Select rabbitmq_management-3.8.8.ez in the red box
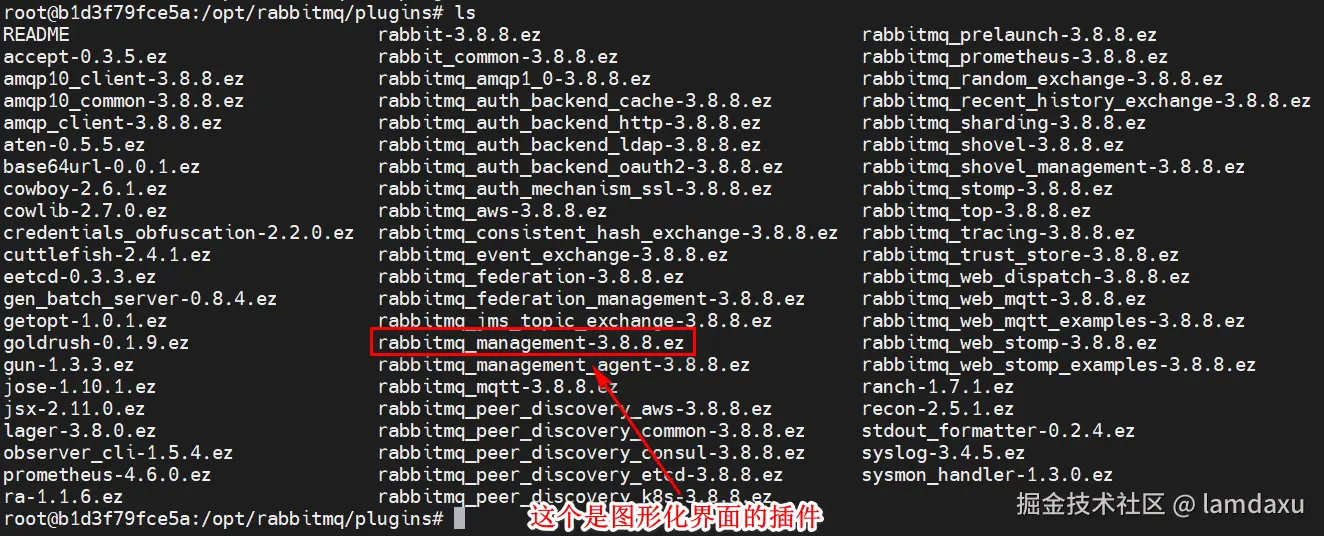The height and width of the screenshot is (536, 1324). 531,343
